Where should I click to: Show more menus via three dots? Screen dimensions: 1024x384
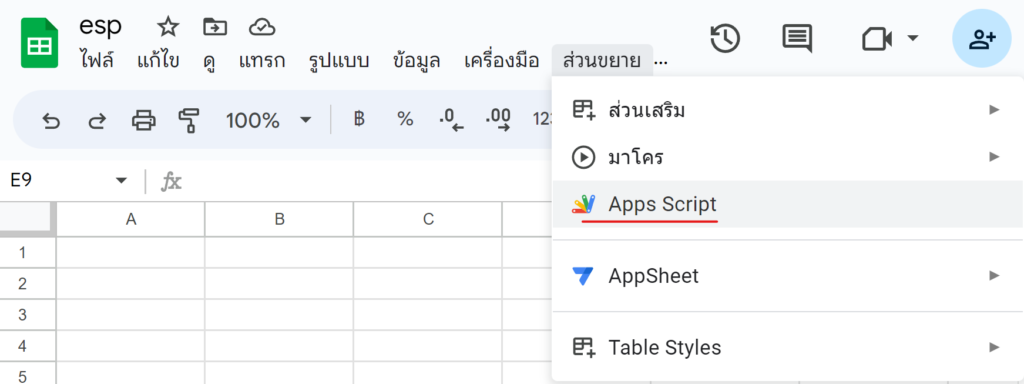[661, 62]
